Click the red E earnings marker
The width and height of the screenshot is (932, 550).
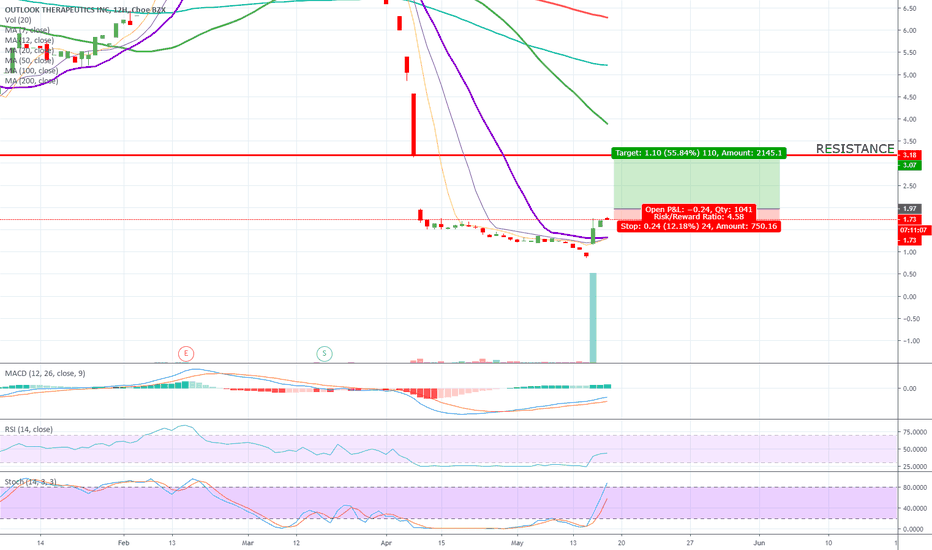tap(186, 354)
